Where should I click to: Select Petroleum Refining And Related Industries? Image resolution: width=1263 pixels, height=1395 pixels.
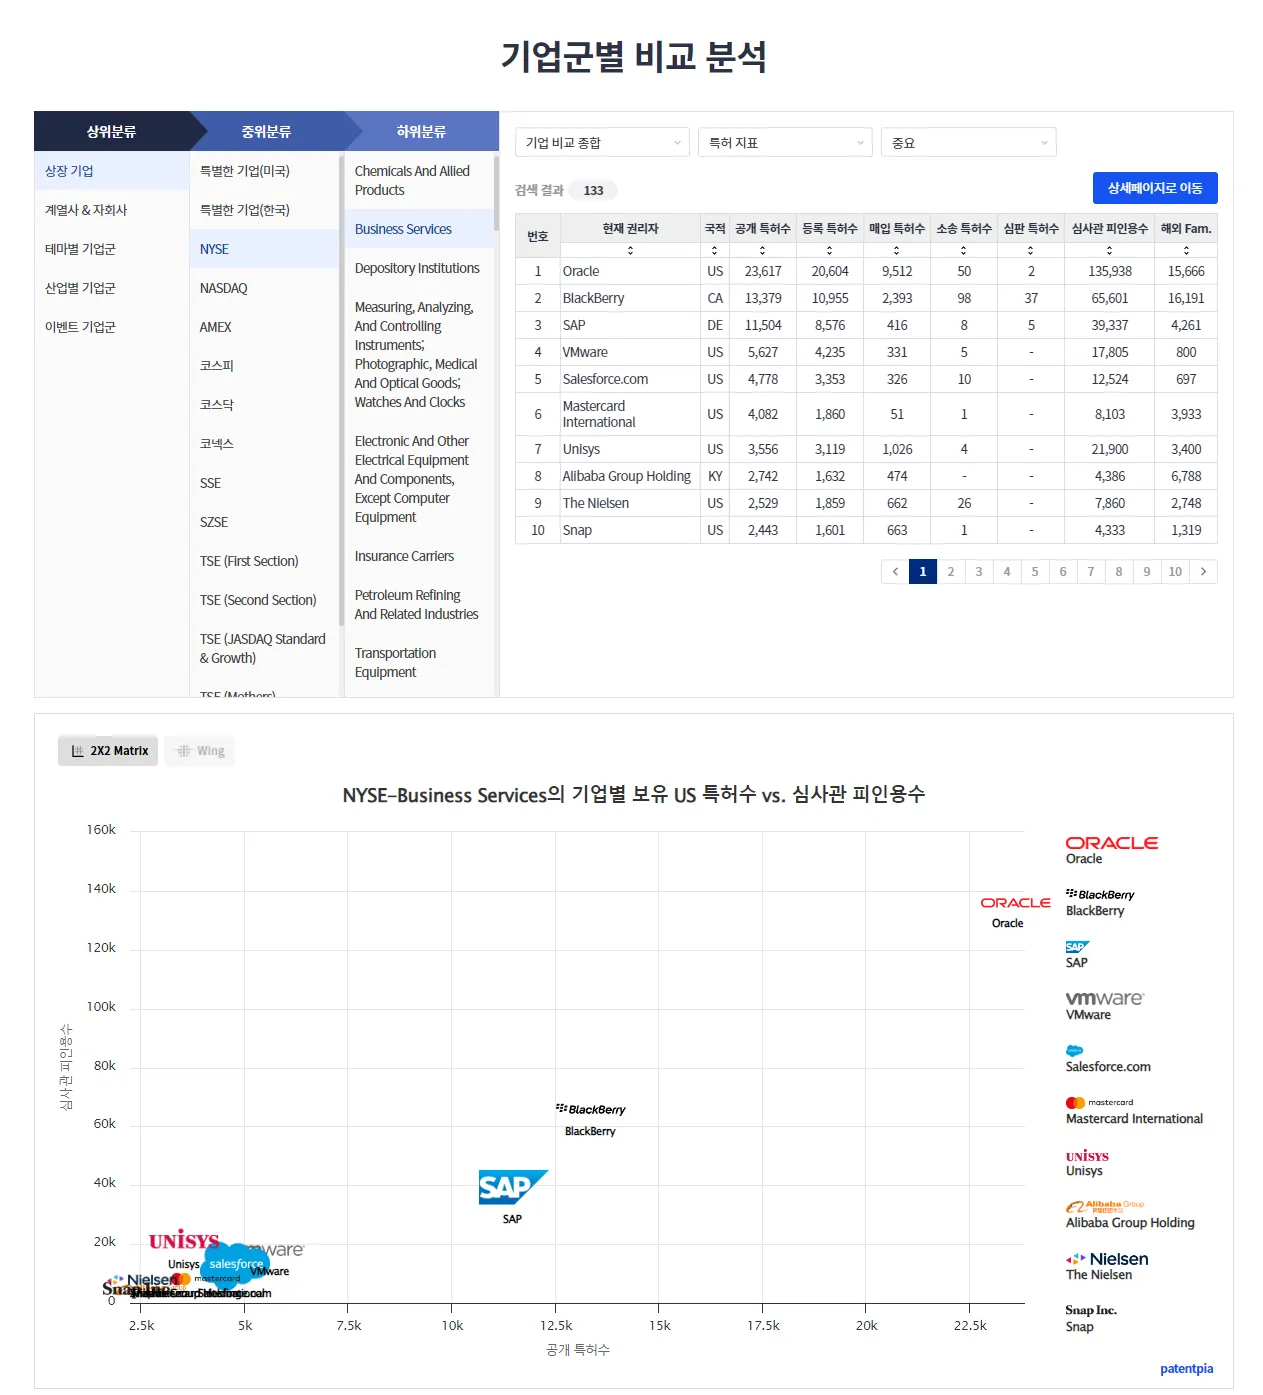pyautogui.click(x=419, y=604)
